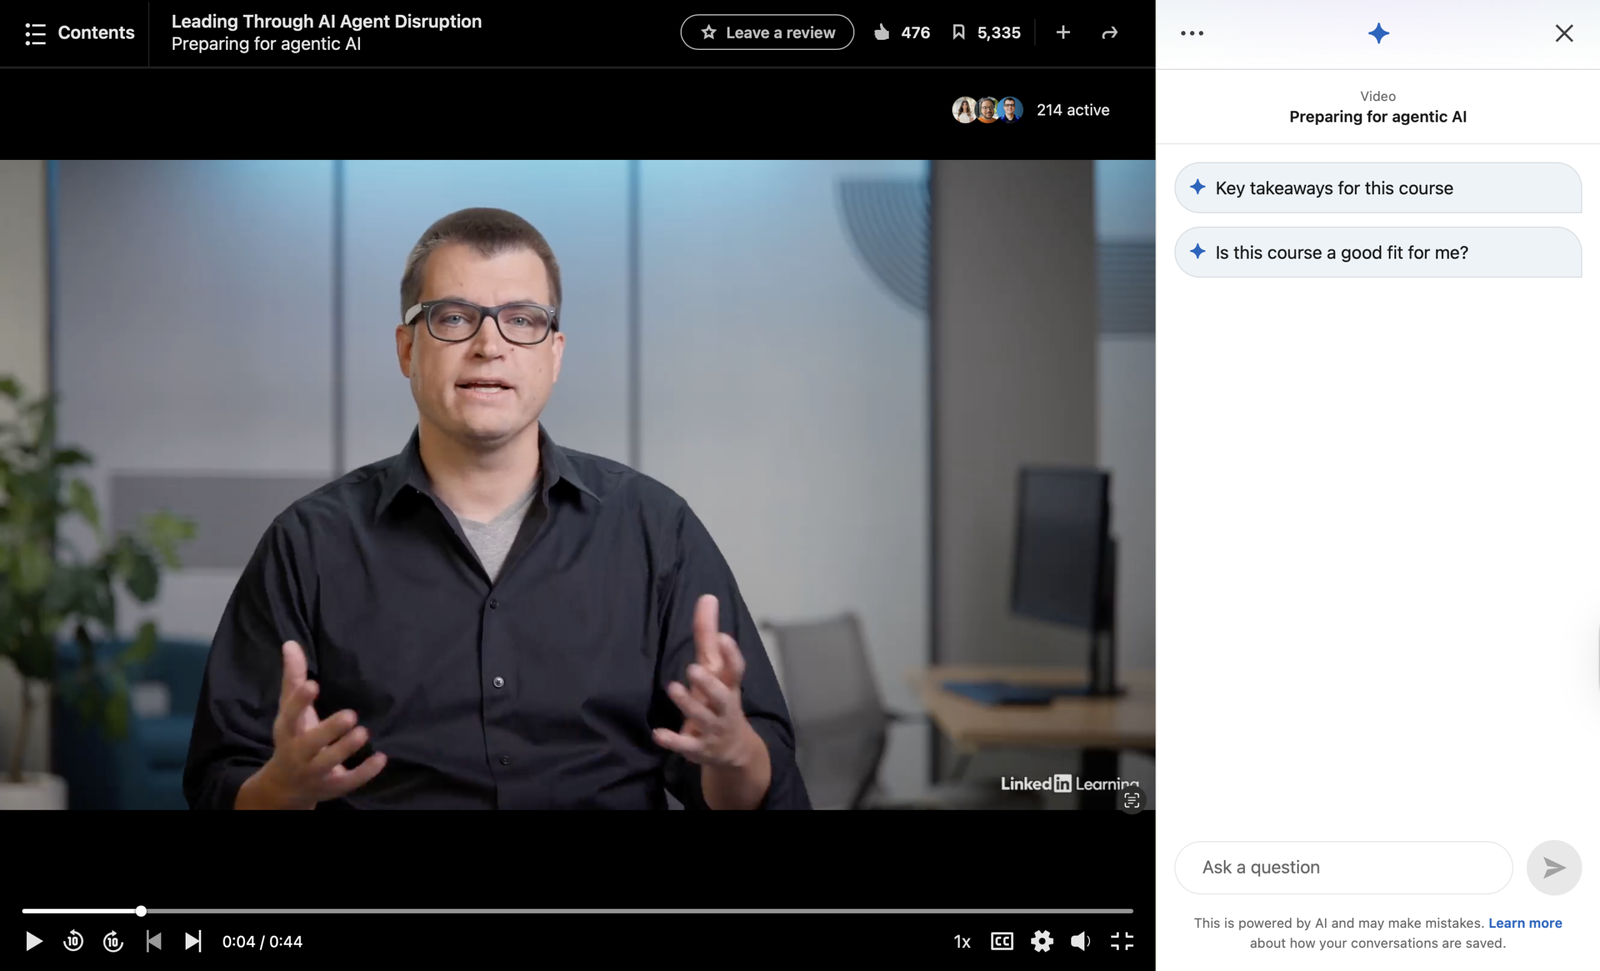Image resolution: width=1600 pixels, height=971 pixels.
Task: Open the Contents sidebar menu
Action: (79, 33)
